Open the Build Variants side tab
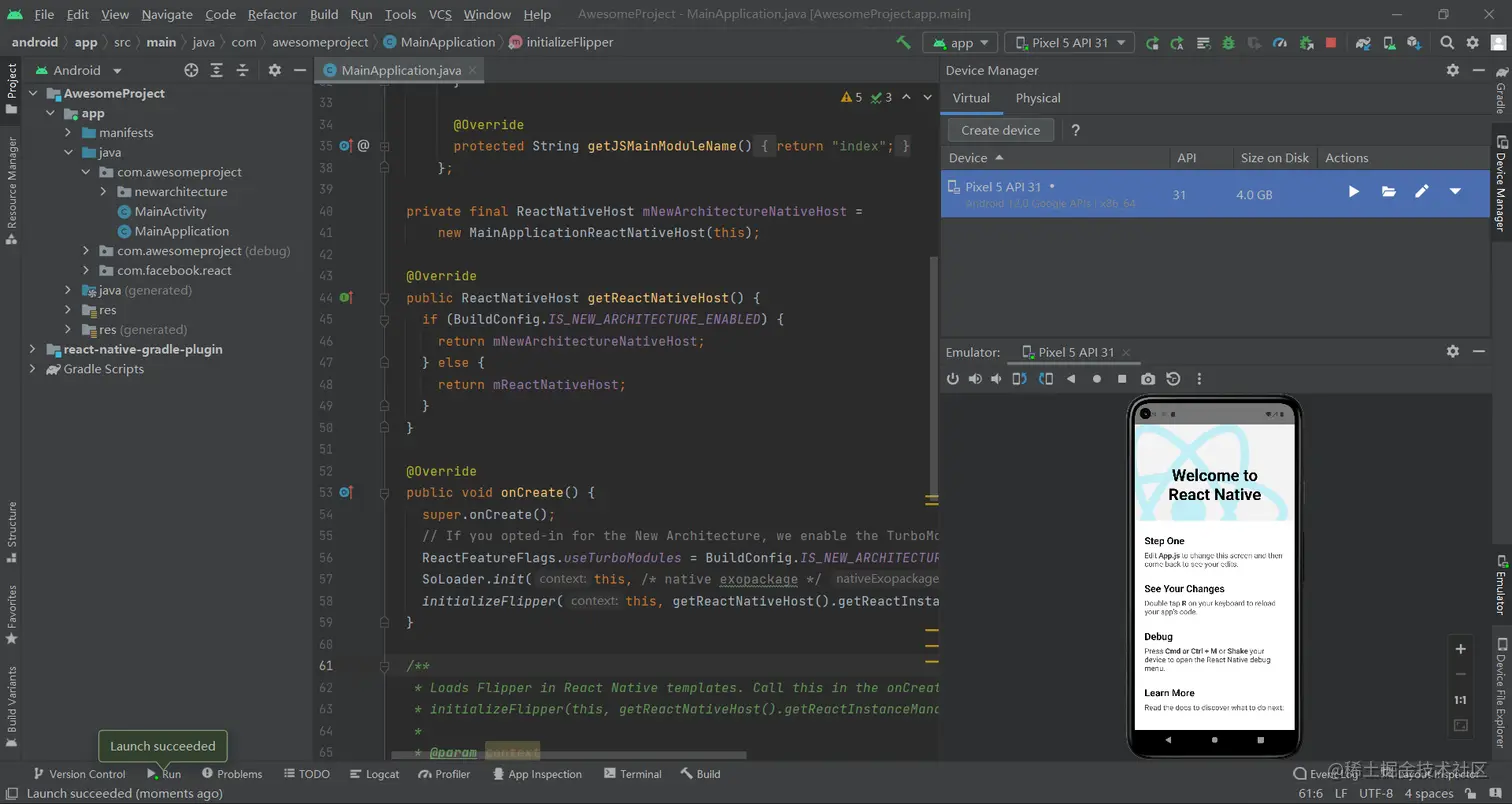Screen dimensions: 1512x804 [x=12, y=705]
